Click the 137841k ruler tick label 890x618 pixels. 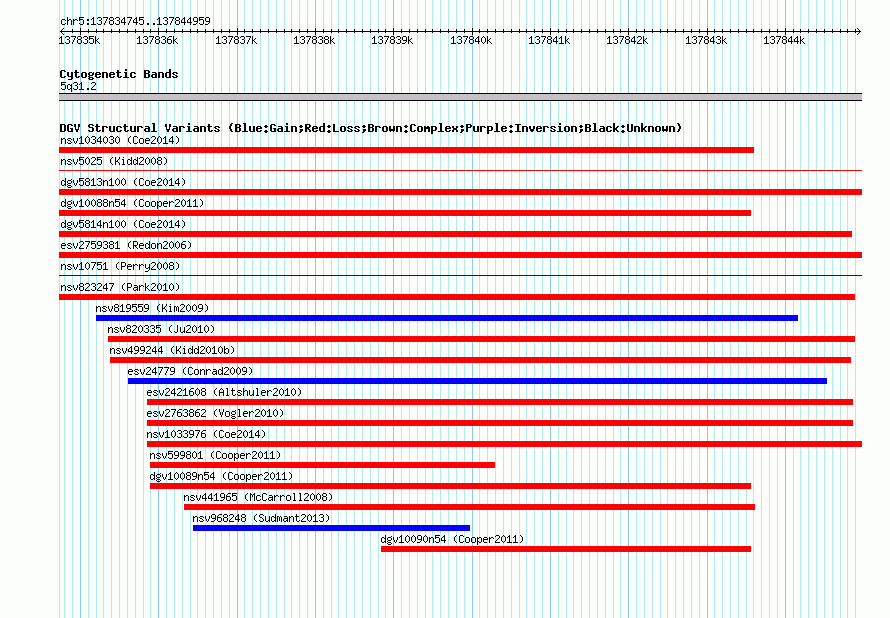click(x=549, y=40)
